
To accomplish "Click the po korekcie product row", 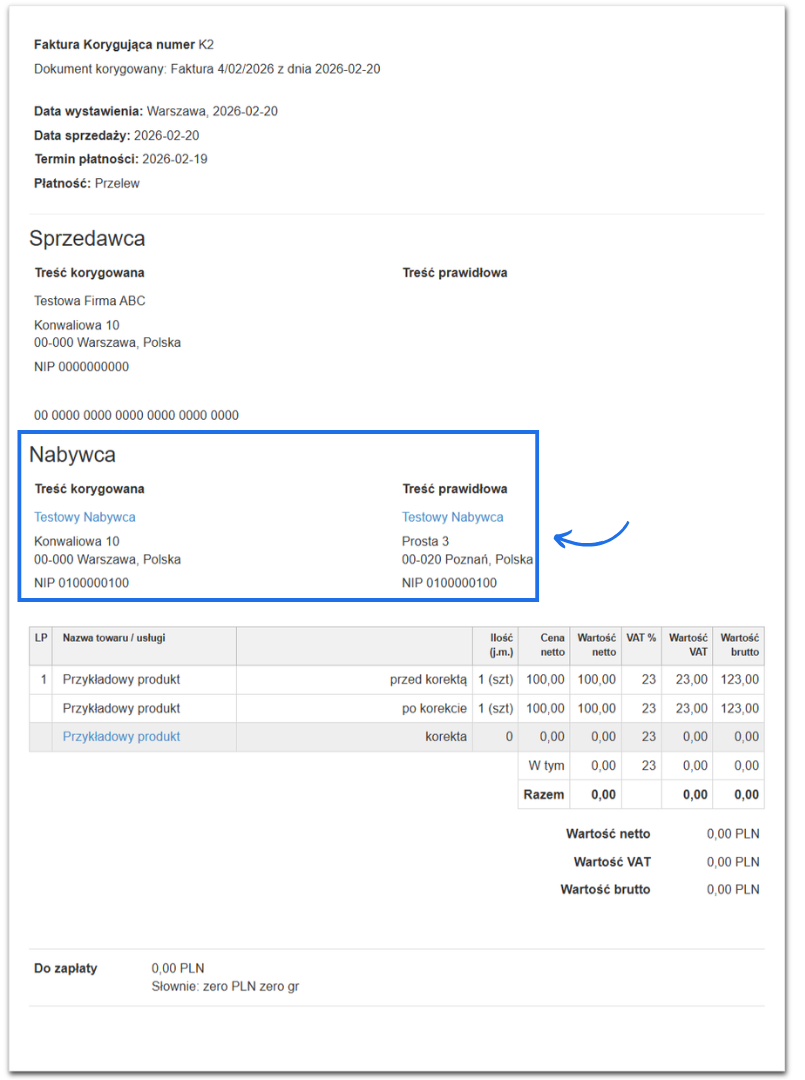I will 397,709.
